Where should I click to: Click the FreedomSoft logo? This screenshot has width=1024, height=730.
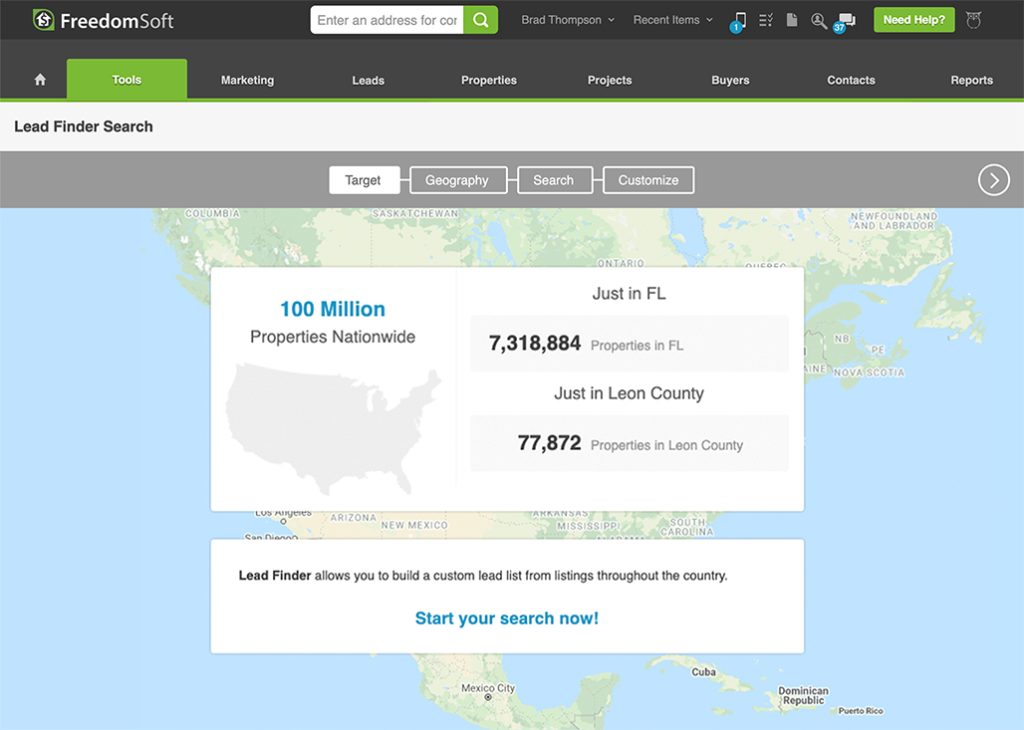(x=103, y=20)
